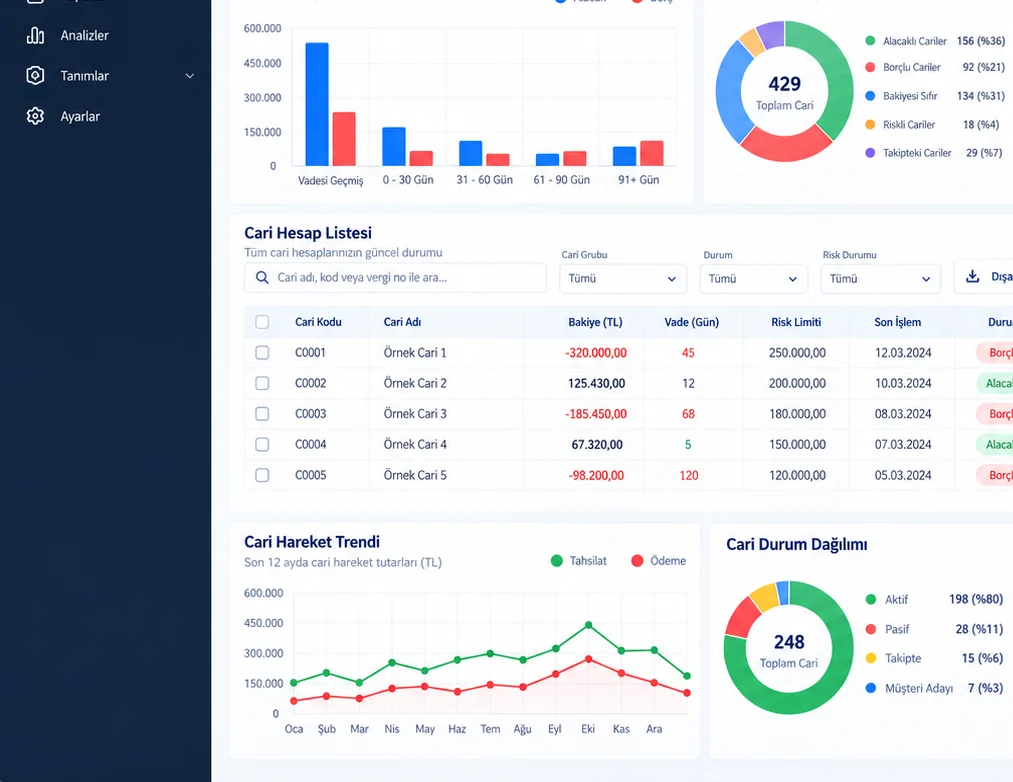Toggle the select-all header checkbox

coord(262,322)
